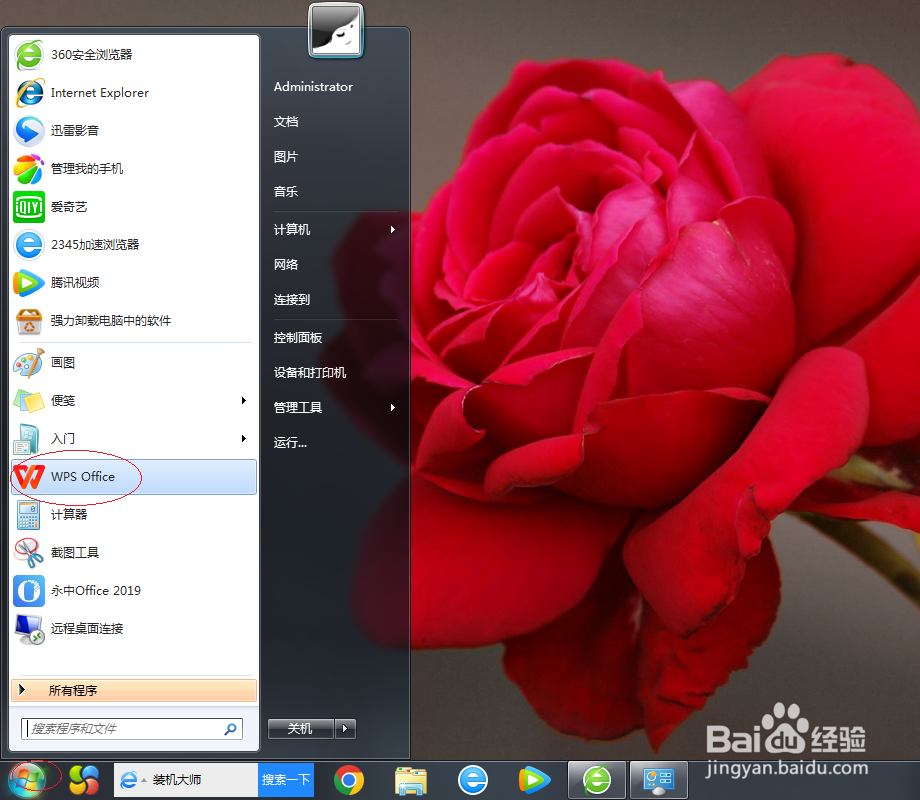Open 迅雷影音 media player

click(x=134, y=130)
